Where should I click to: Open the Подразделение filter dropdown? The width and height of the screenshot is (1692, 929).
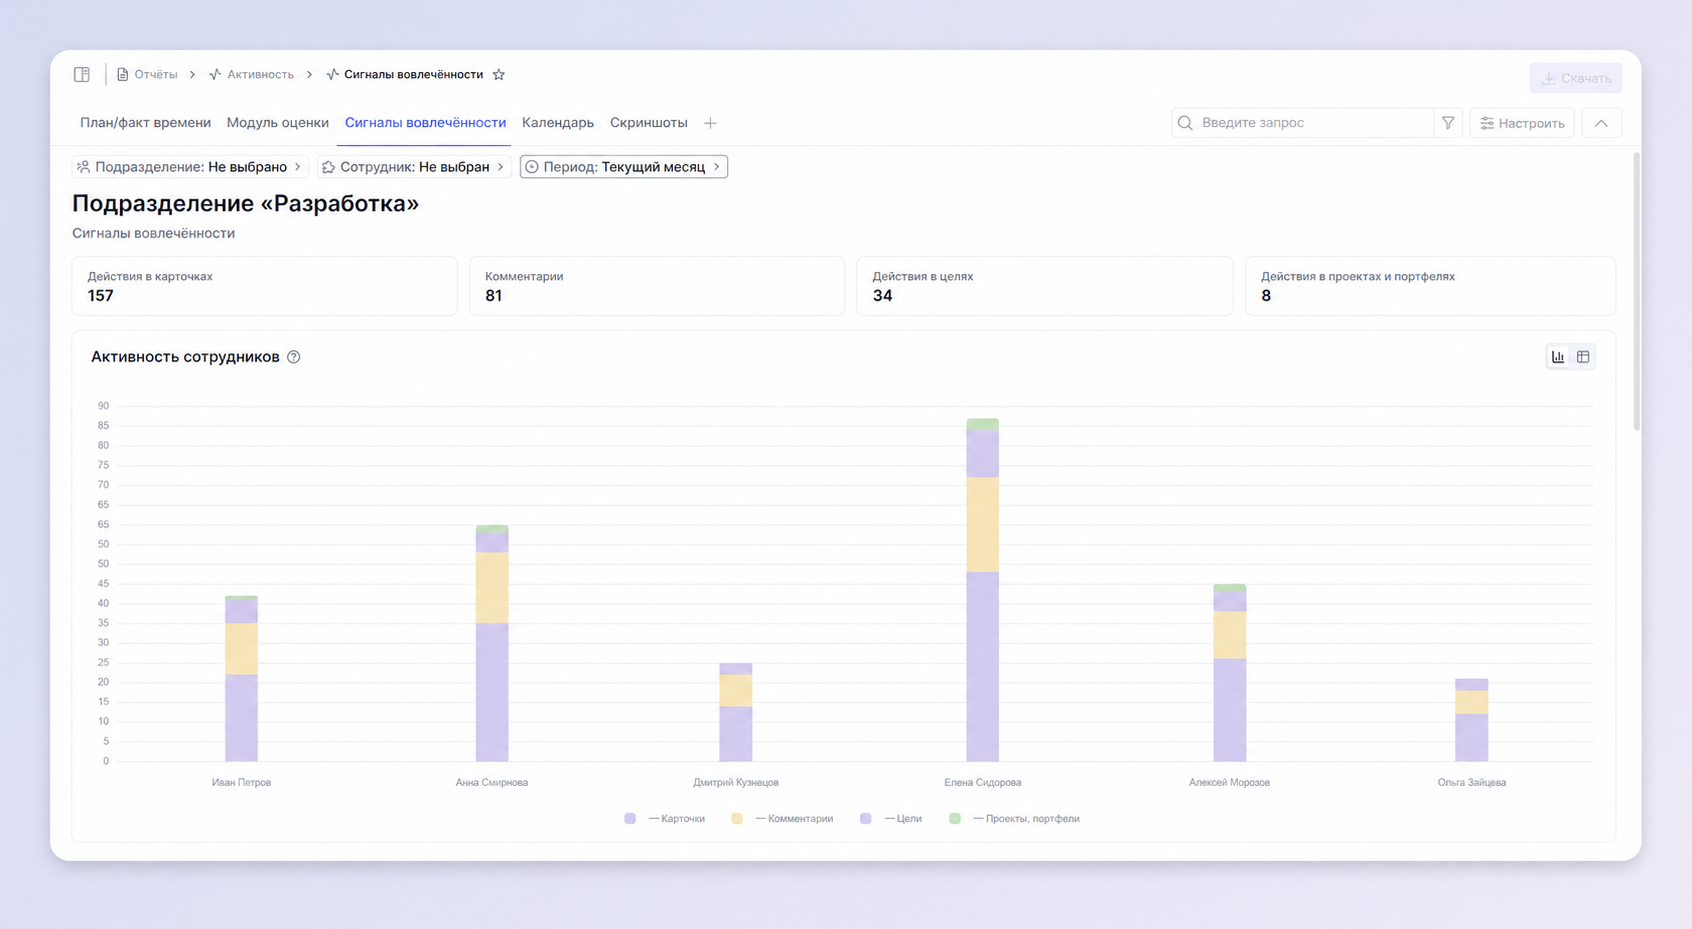click(x=189, y=167)
